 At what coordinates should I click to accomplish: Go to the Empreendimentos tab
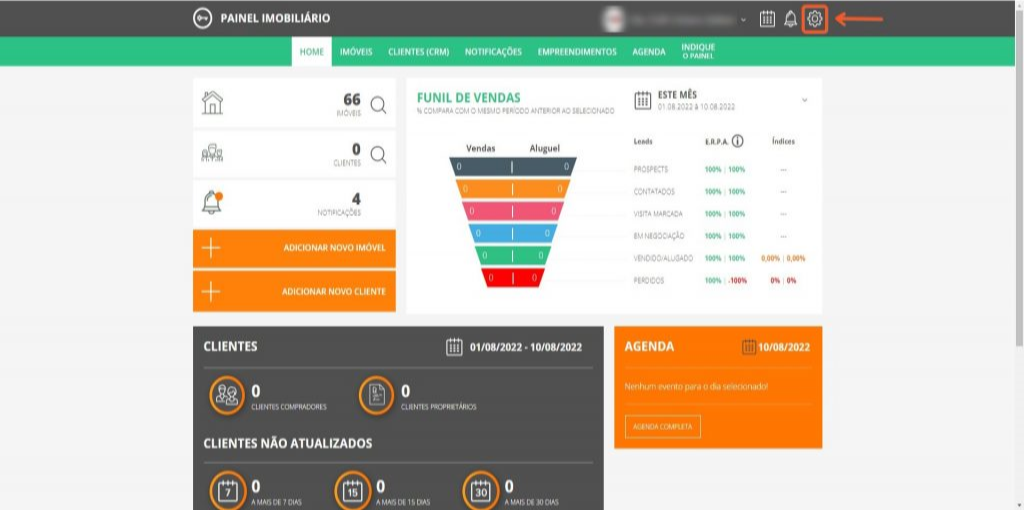click(x=577, y=52)
